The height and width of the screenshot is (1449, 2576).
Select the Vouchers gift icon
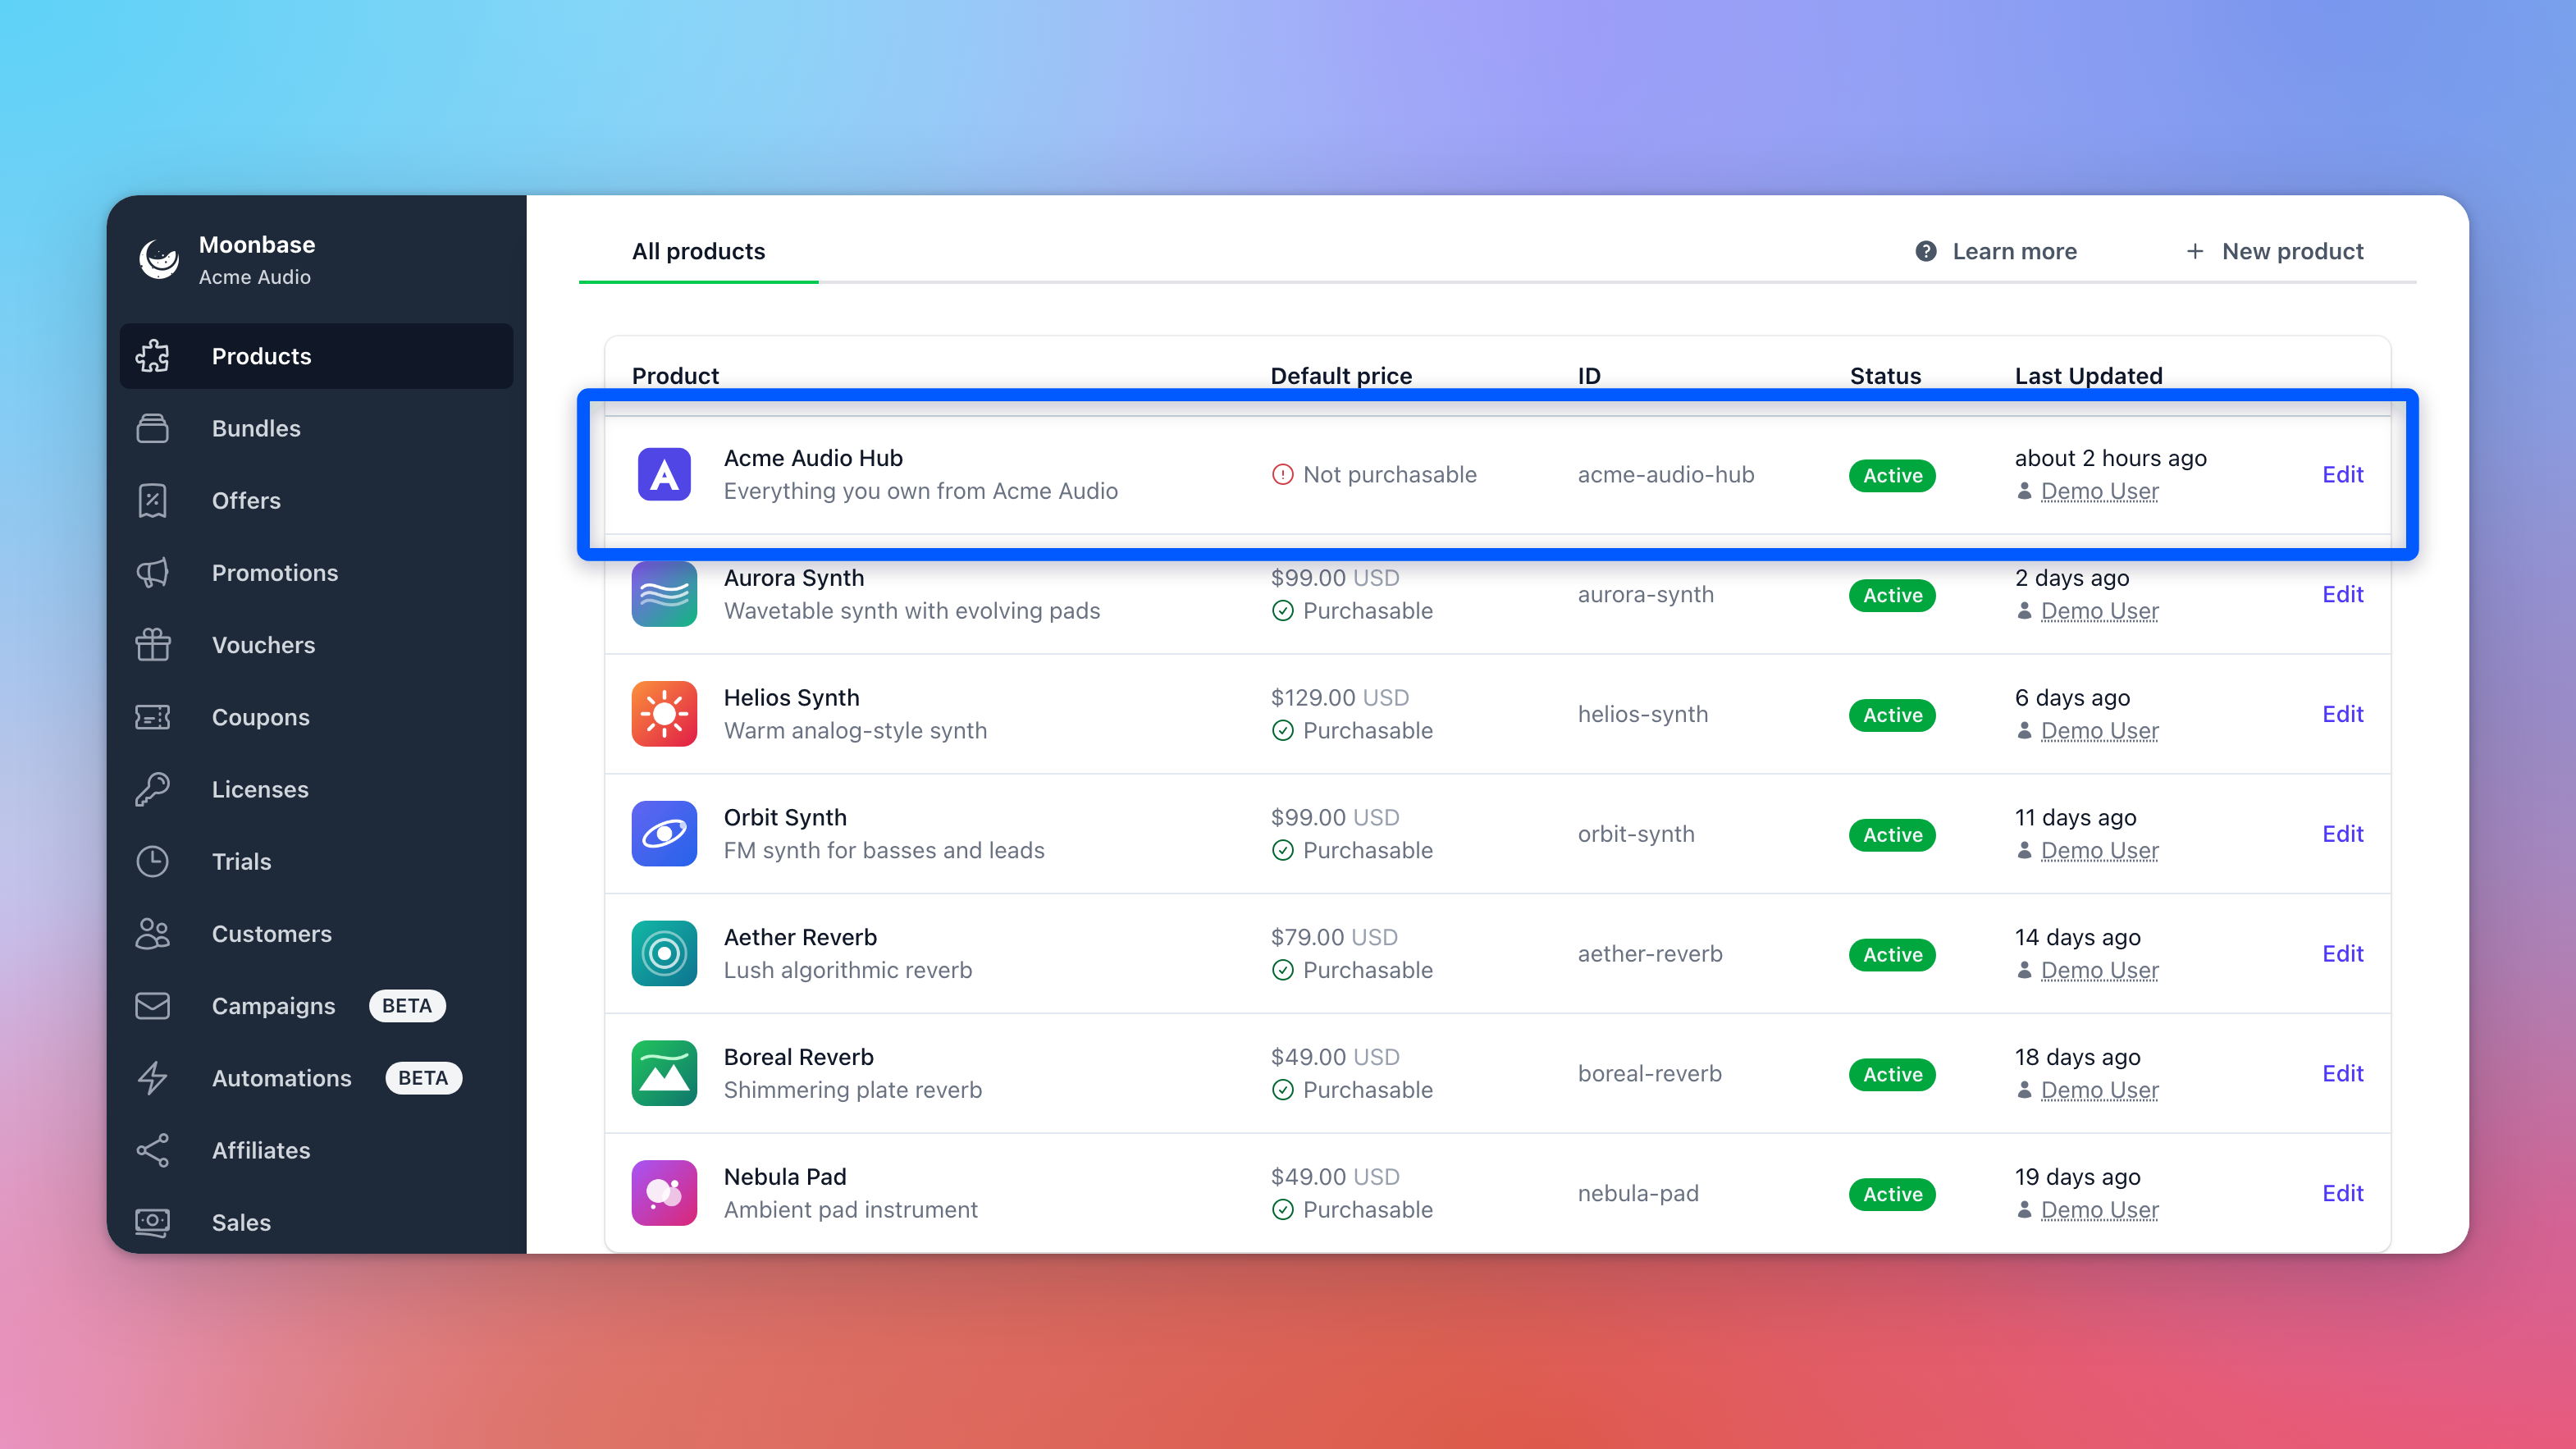(x=153, y=645)
